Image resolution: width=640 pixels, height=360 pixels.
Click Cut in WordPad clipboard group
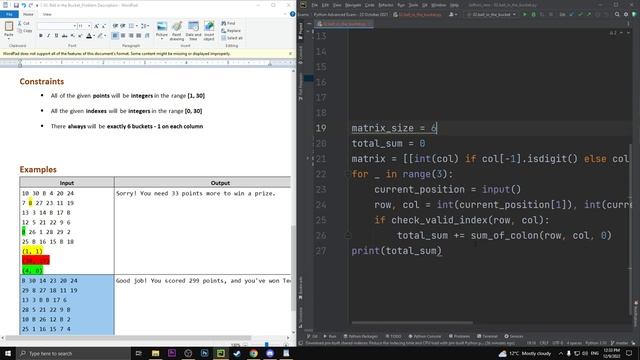click(24, 23)
